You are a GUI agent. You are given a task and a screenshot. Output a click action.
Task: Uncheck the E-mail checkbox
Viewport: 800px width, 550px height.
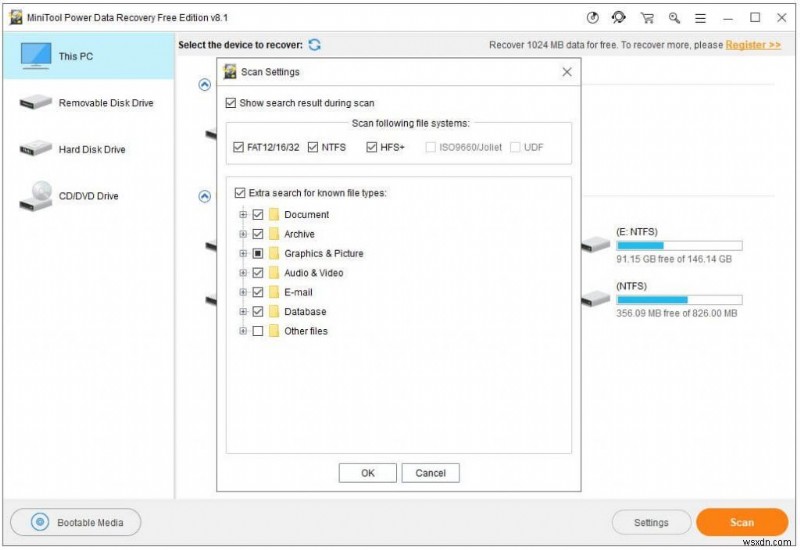258,292
